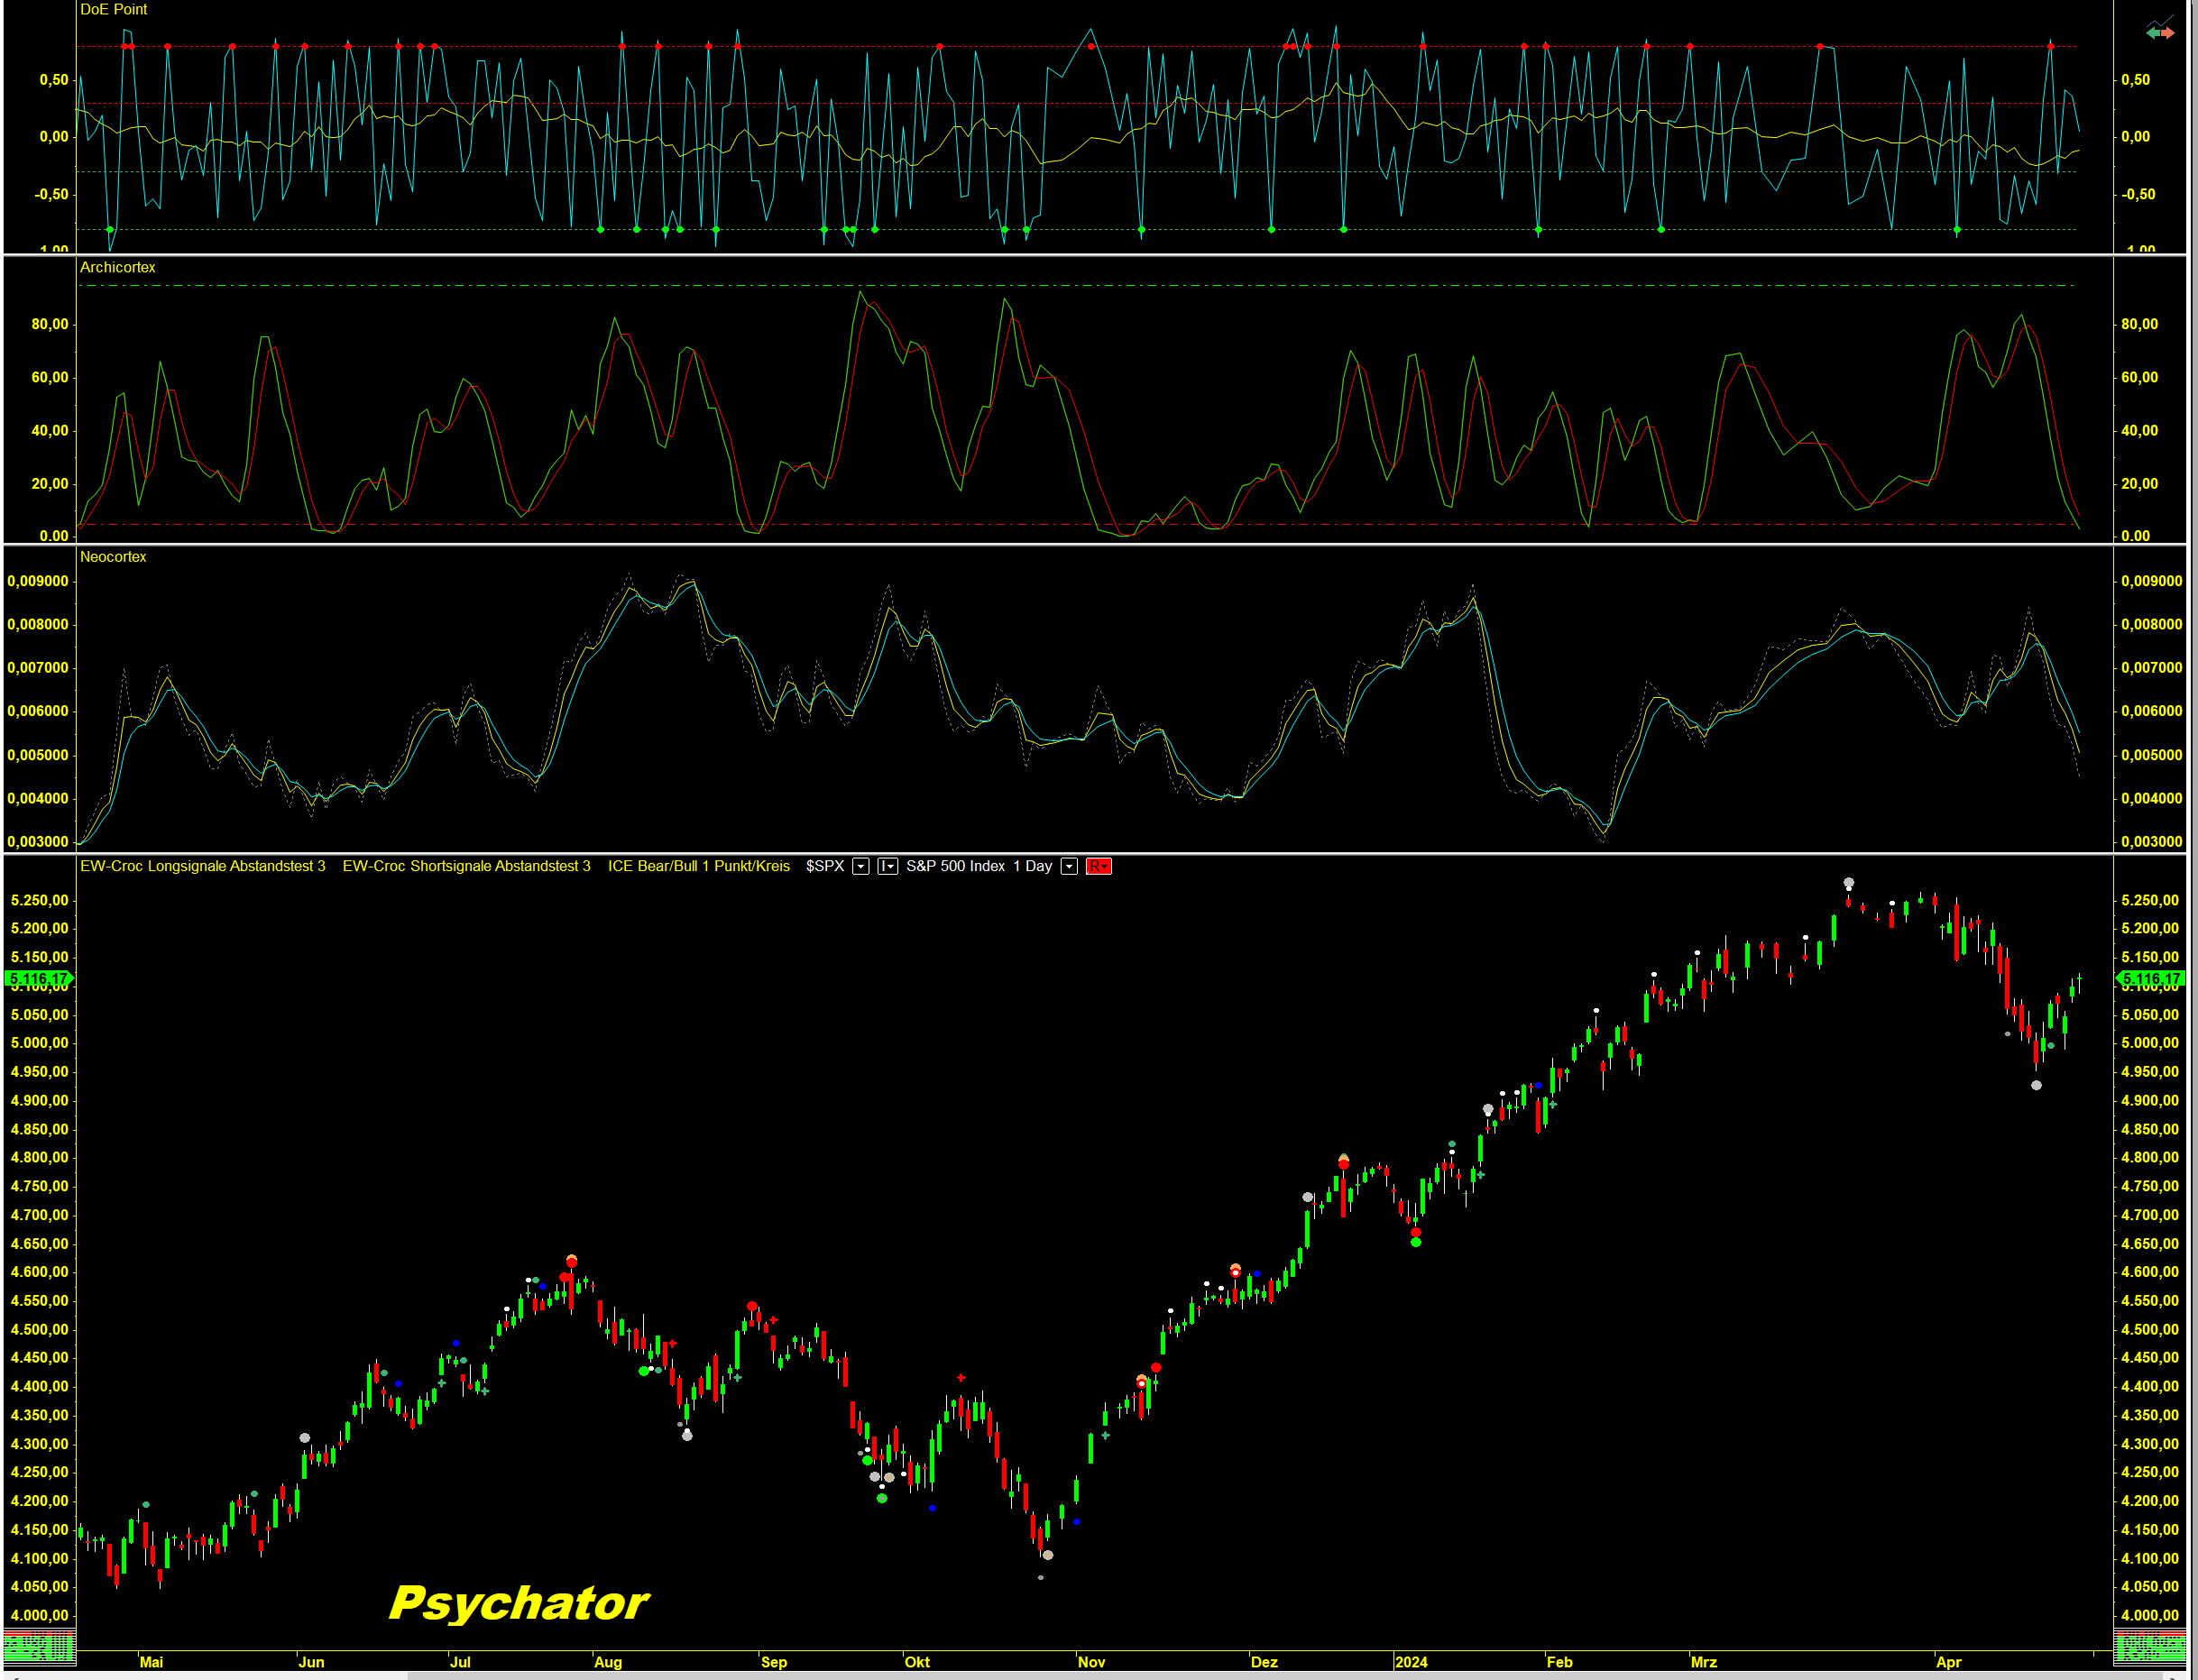
Task: Click the Neocortex indicator title
Action: tap(113, 557)
